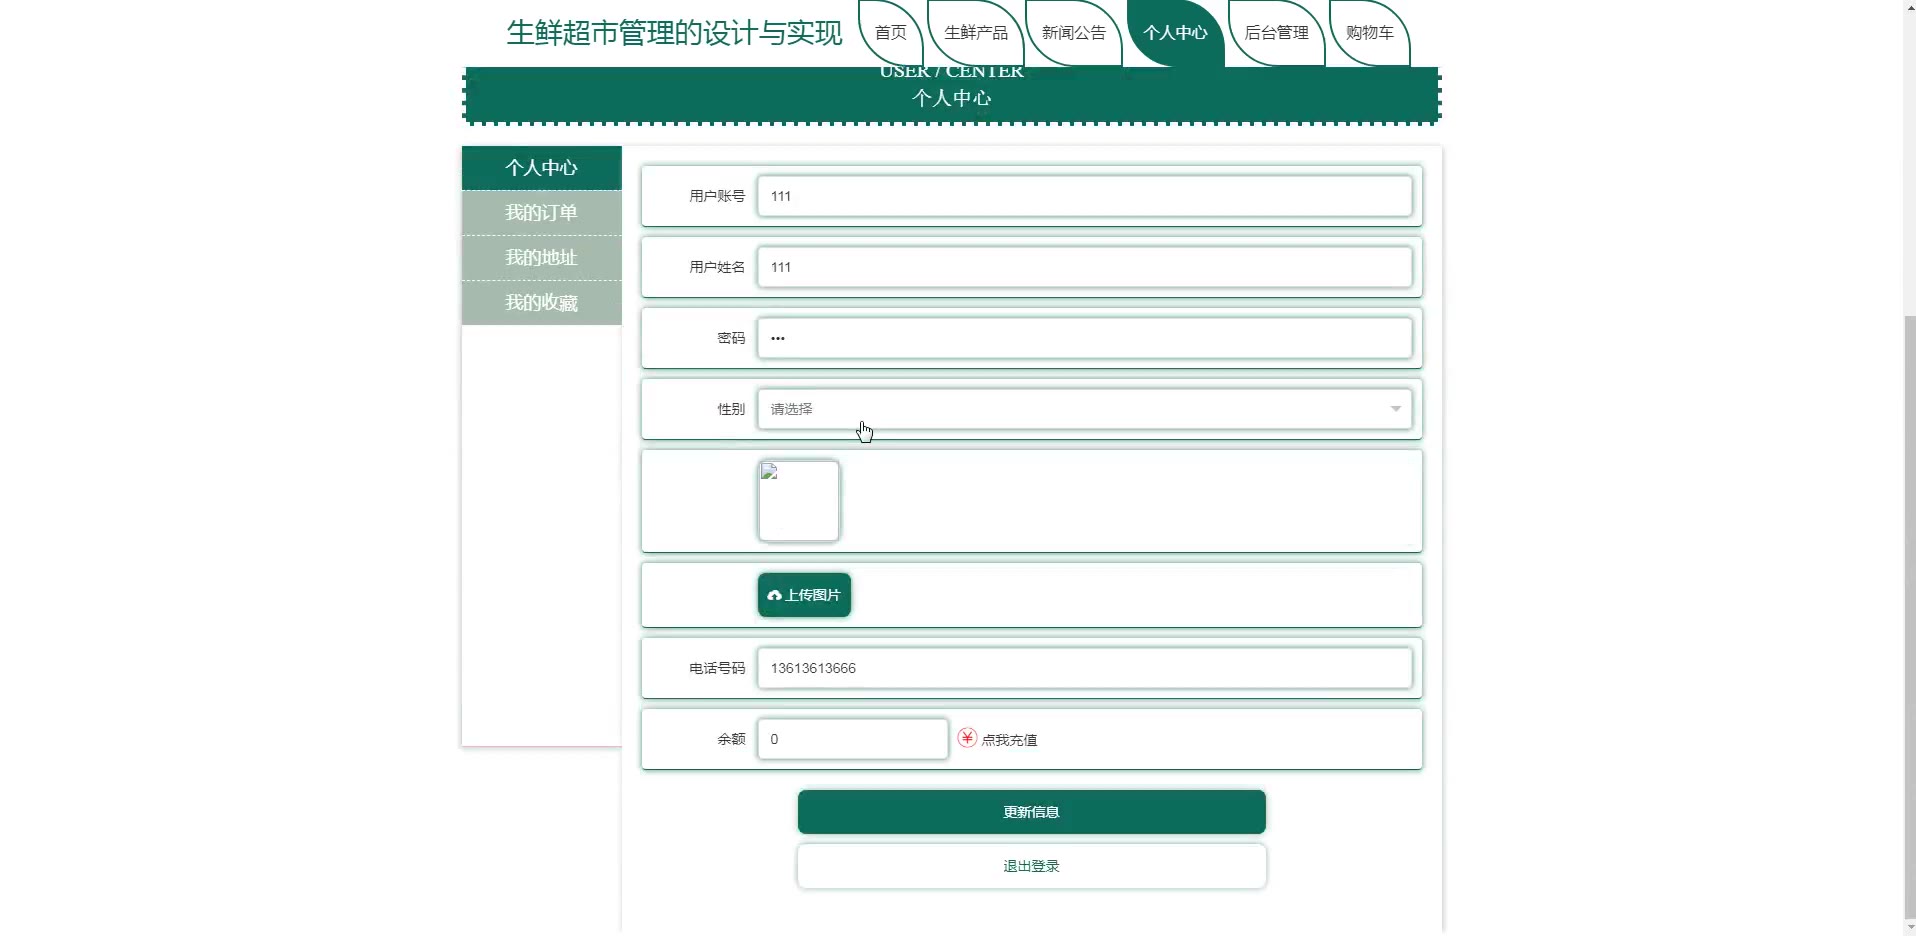
Task: Click the cloud upload icon on 上传图片
Action: coord(774,596)
